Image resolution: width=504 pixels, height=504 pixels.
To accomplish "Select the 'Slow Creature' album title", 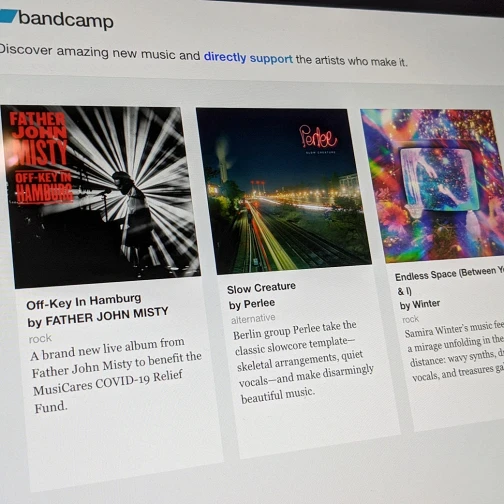I will coord(261,288).
